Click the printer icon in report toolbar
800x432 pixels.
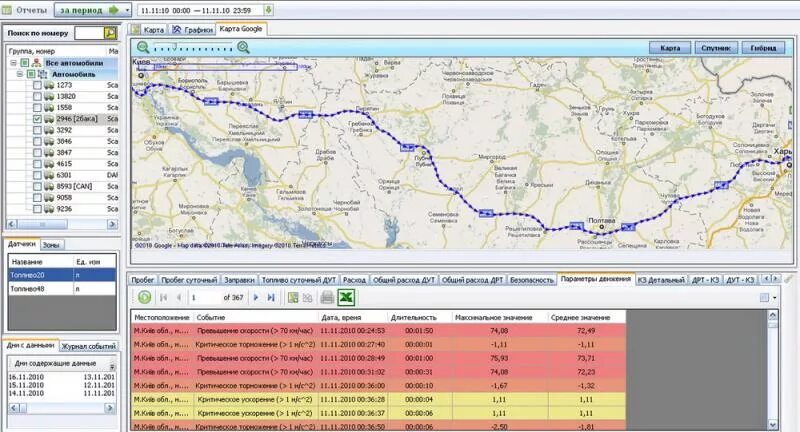point(327,297)
